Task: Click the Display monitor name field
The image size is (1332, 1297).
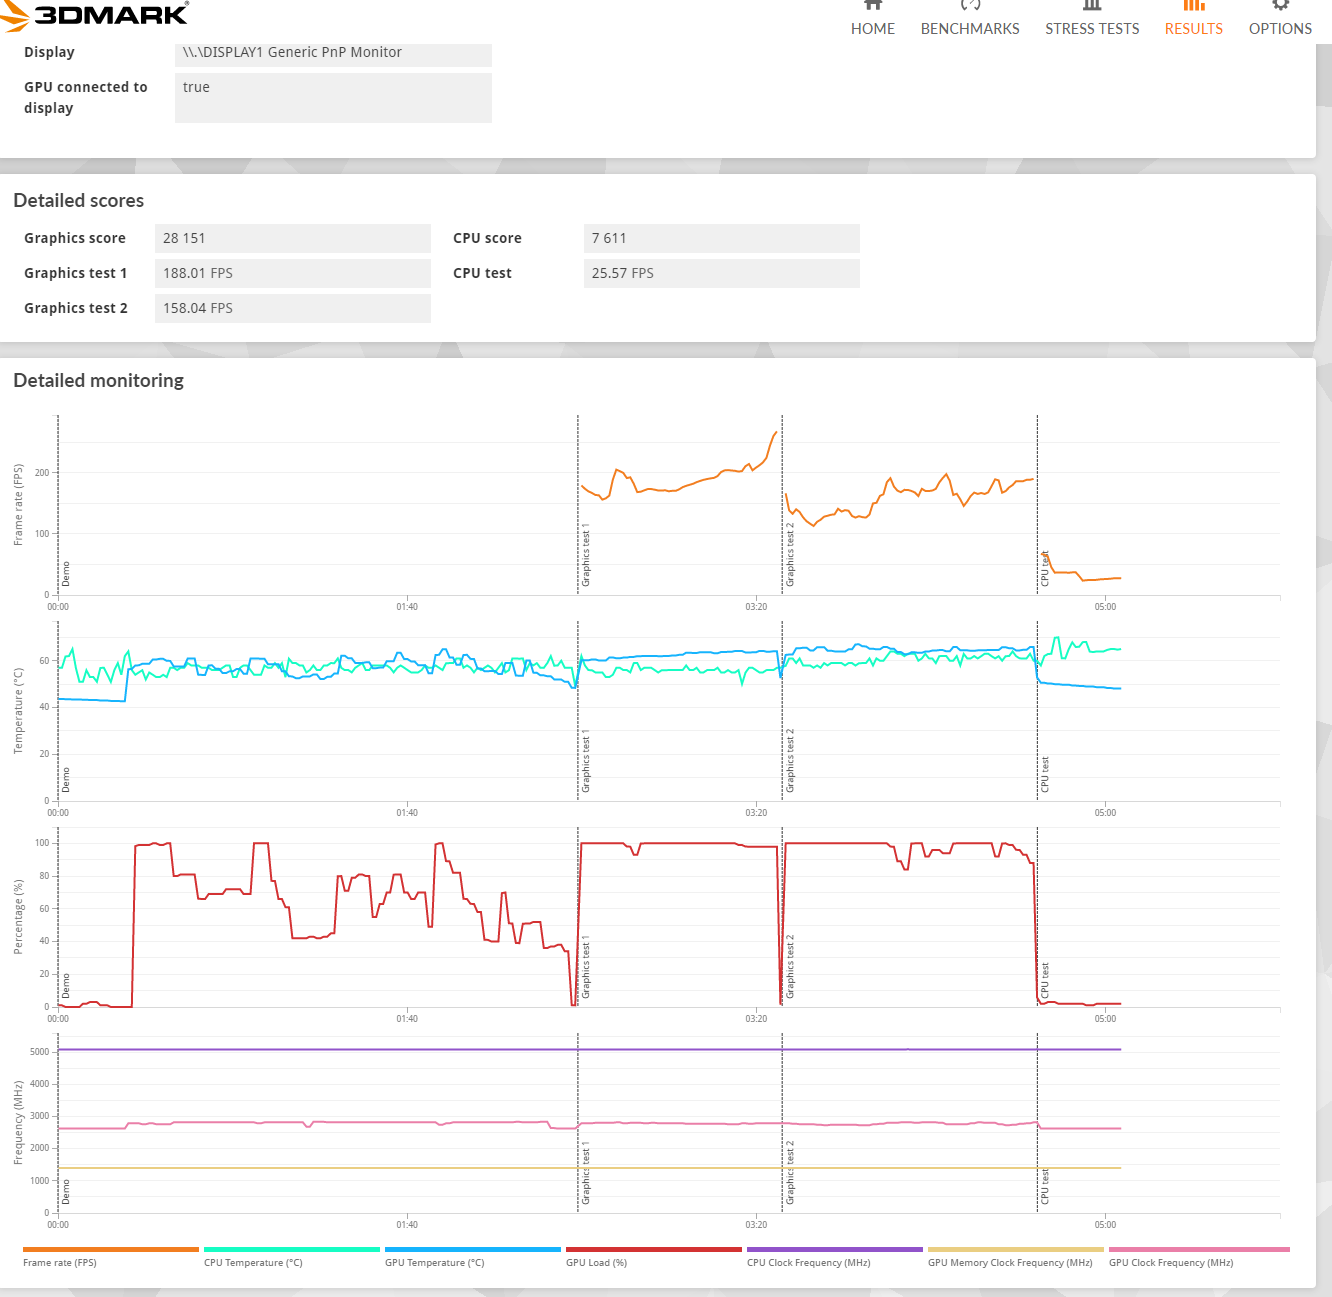Action: 333,53
